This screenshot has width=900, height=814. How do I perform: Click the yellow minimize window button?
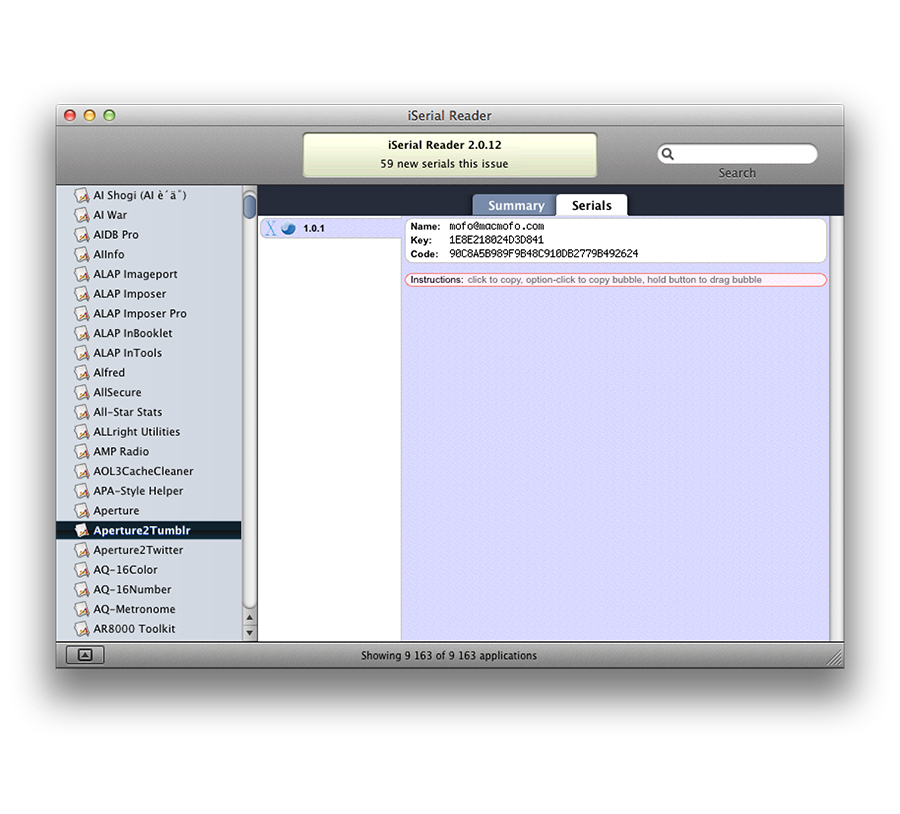90,115
